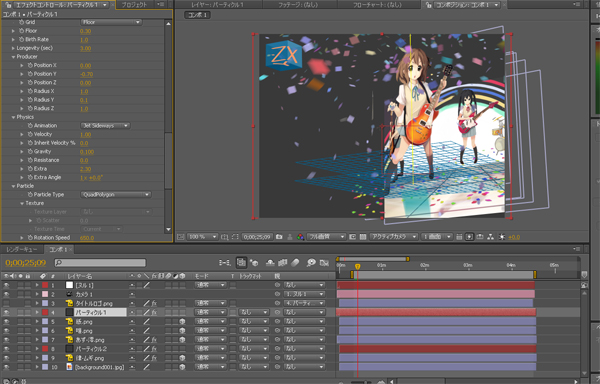Open the comp flowchart from viewer bar
The width and height of the screenshot is (600, 384).
[x=491, y=237]
